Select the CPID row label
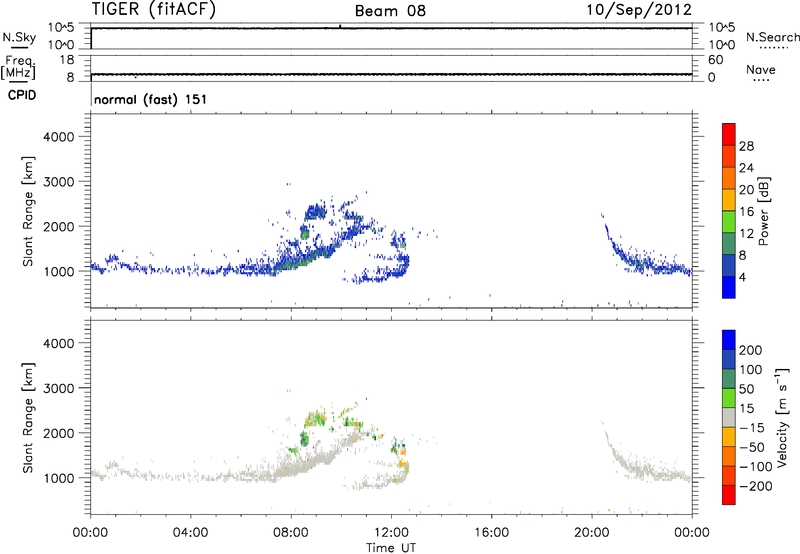800x554 pixels. 22,95
